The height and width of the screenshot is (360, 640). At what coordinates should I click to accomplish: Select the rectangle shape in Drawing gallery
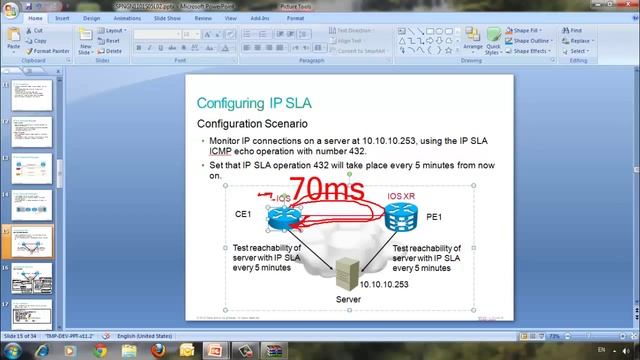pyautogui.click(x=430, y=31)
